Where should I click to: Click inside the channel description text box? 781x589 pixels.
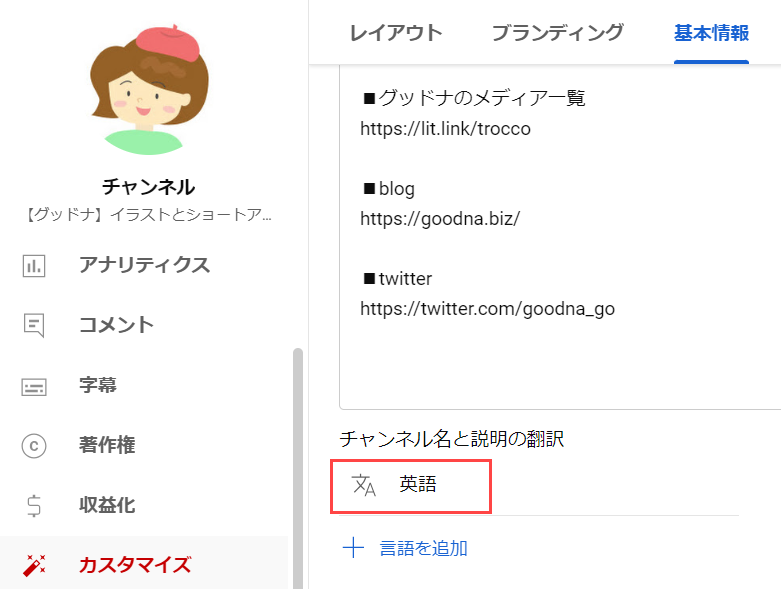(560, 360)
